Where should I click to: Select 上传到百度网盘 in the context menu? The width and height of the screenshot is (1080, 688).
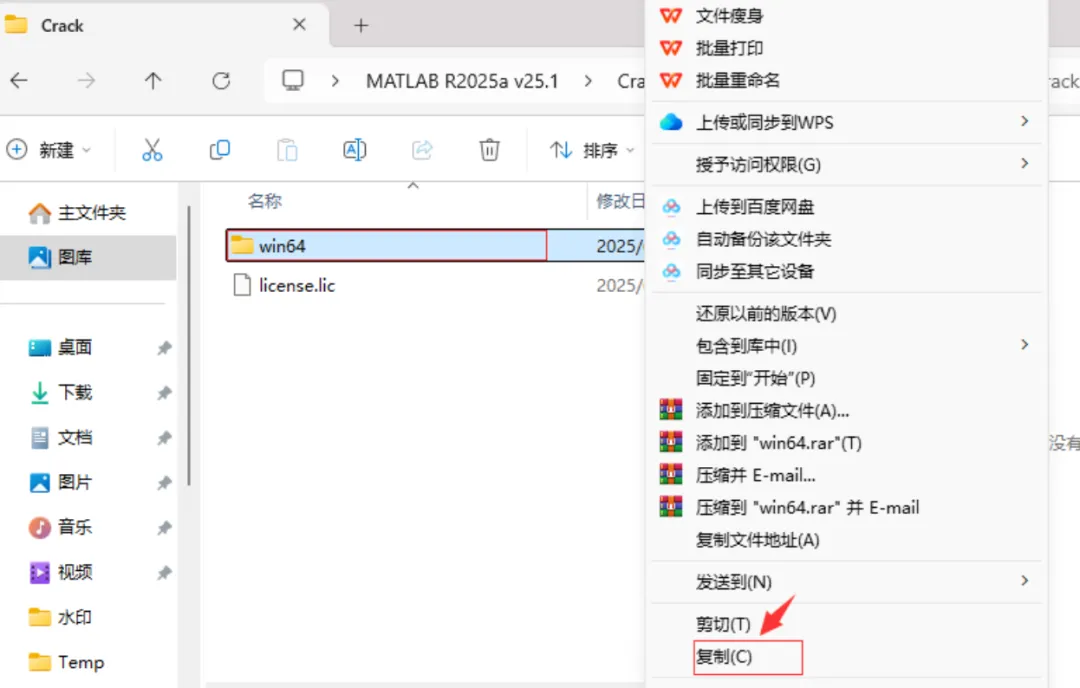(755, 207)
